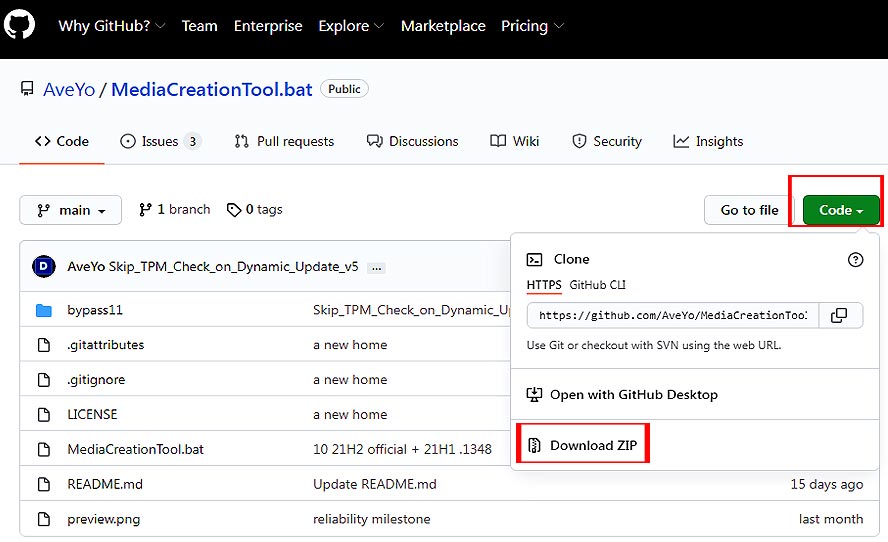The image size is (888, 542).
Task: Click the HTTPS clone URL input field
Action: (x=673, y=315)
